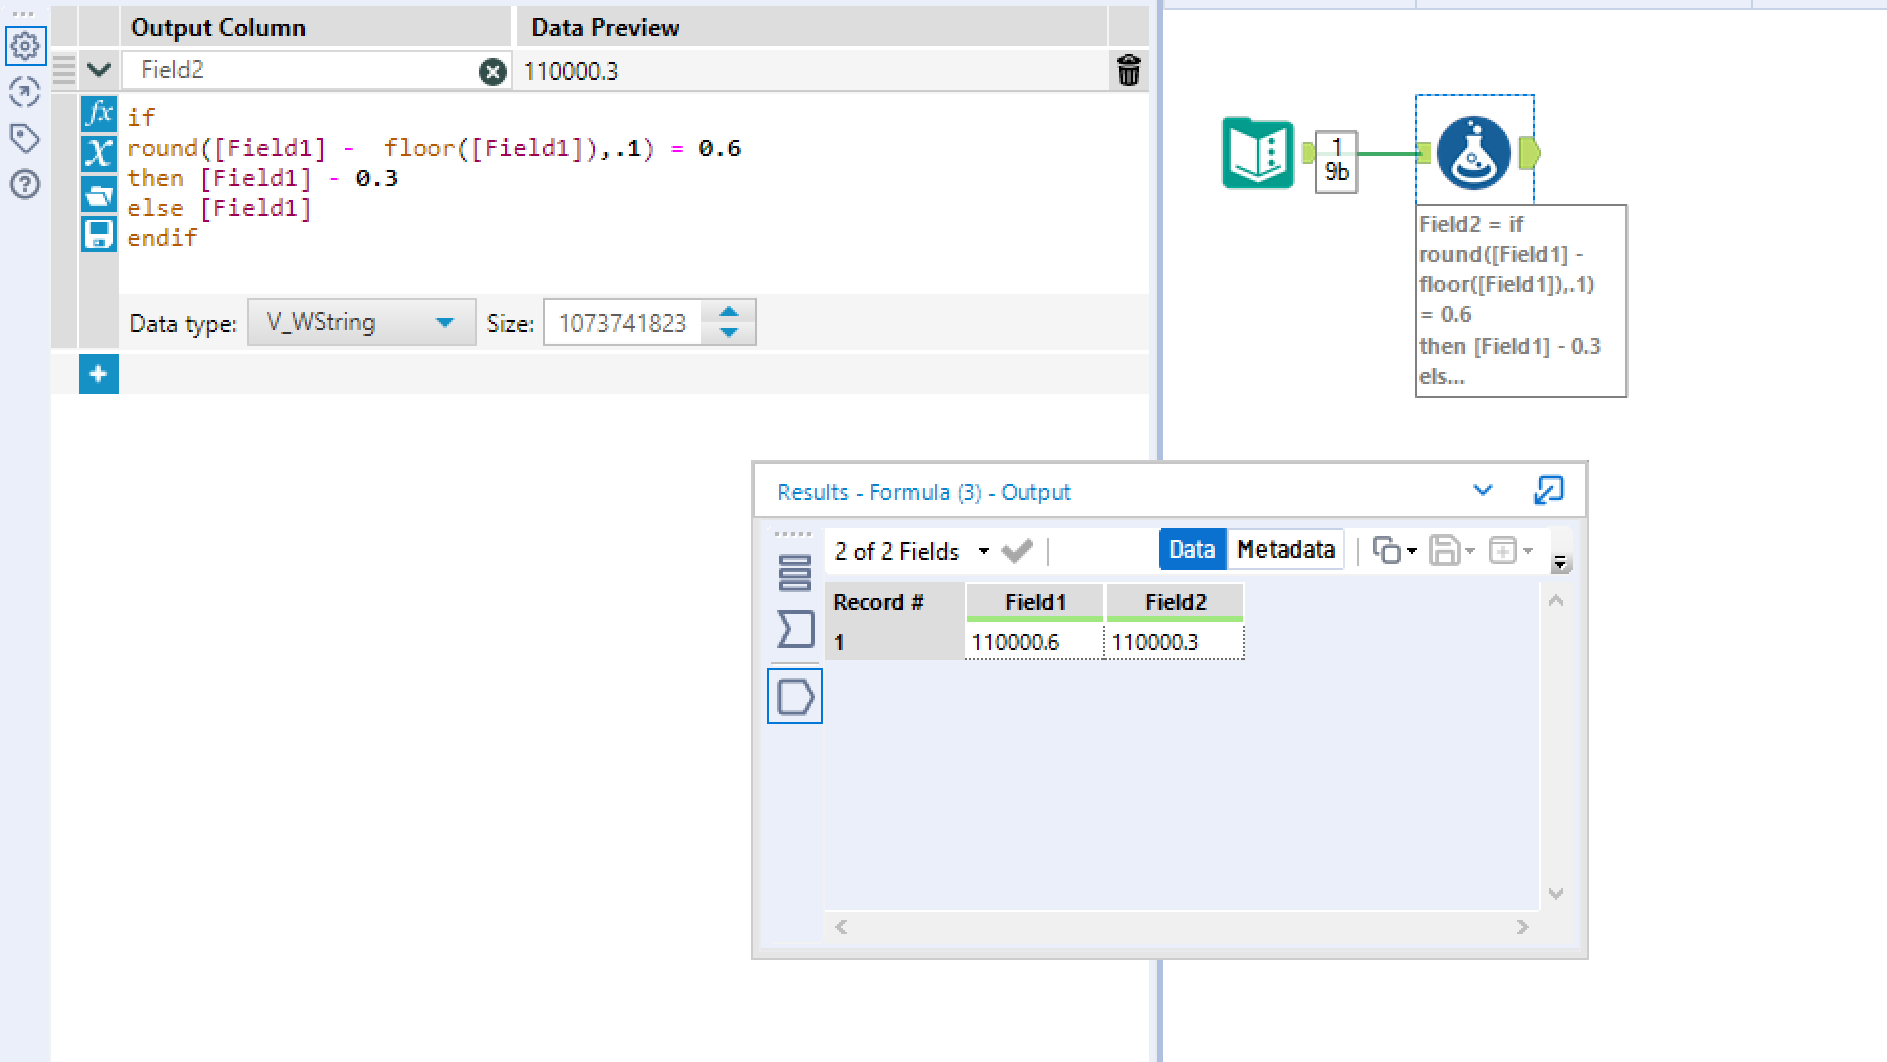This screenshot has height=1062, width=1887.
Task: Click the checkmark icon beside the fields dropdown
Action: coord(1017,551)
